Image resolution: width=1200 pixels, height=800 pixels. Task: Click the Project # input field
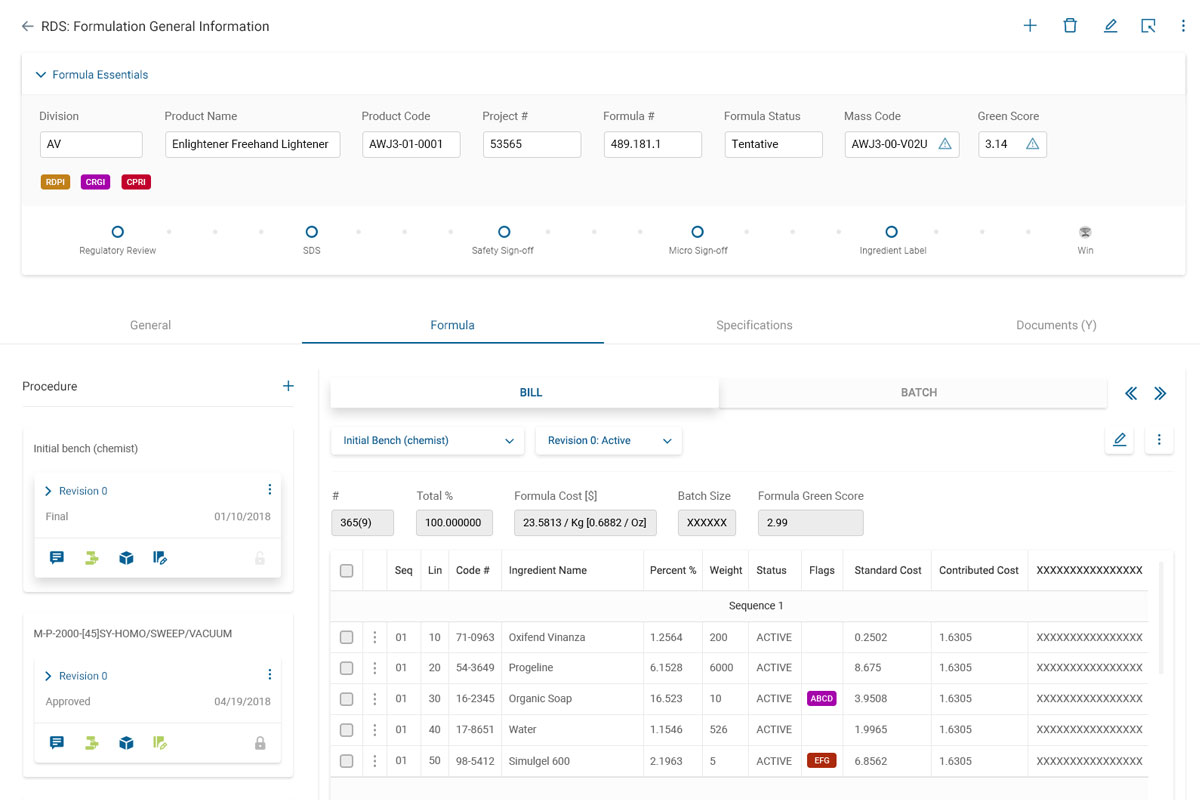531,144
